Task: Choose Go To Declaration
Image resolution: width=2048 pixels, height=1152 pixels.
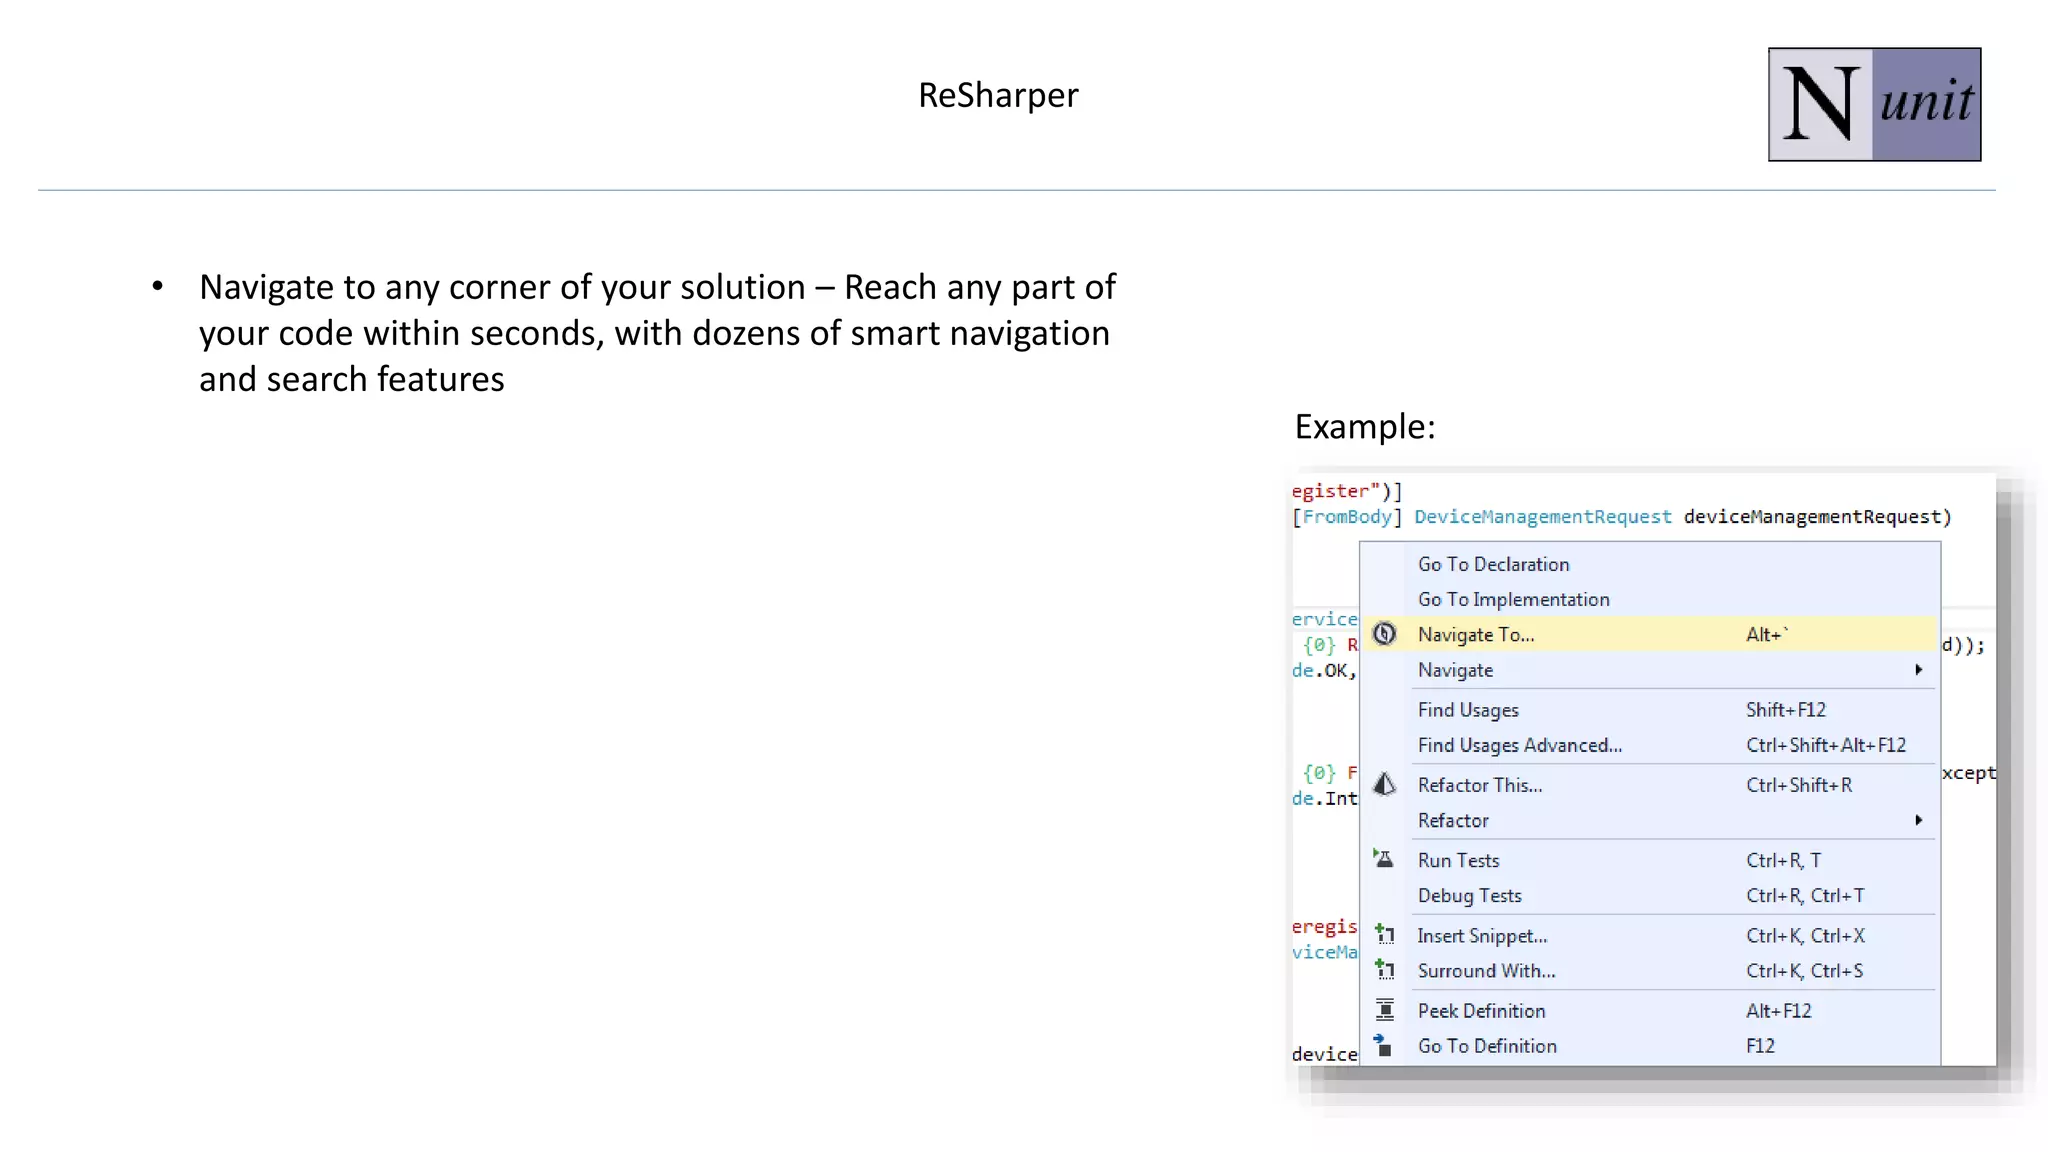Action: pyautogui.click(x=1649, y=564)
